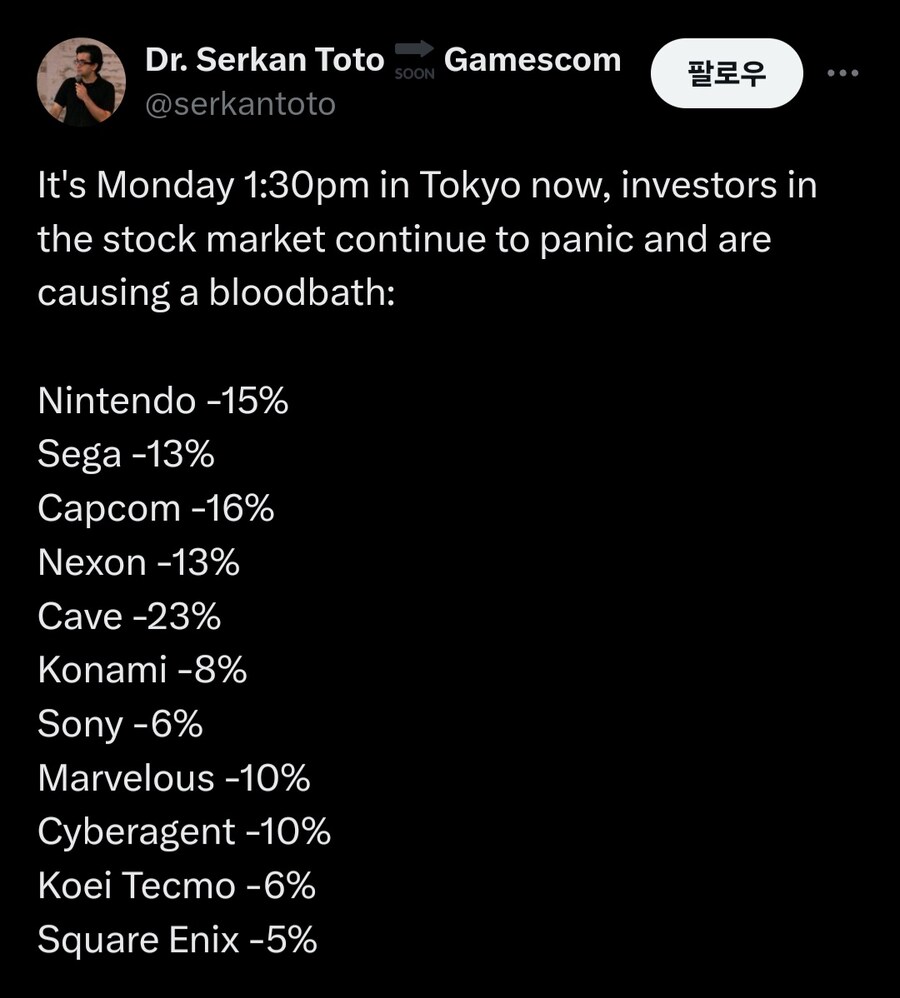Click the Nexon -13% line
Viewport: 900px width, 998px height.
(x=139, y=563)
